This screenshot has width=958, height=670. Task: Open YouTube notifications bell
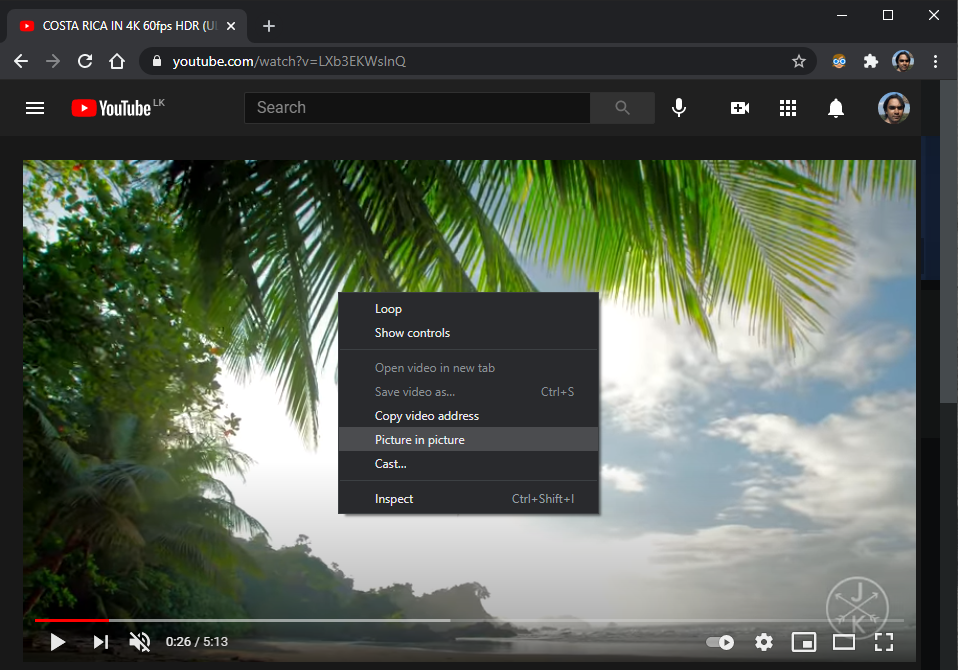coord(836,108)
